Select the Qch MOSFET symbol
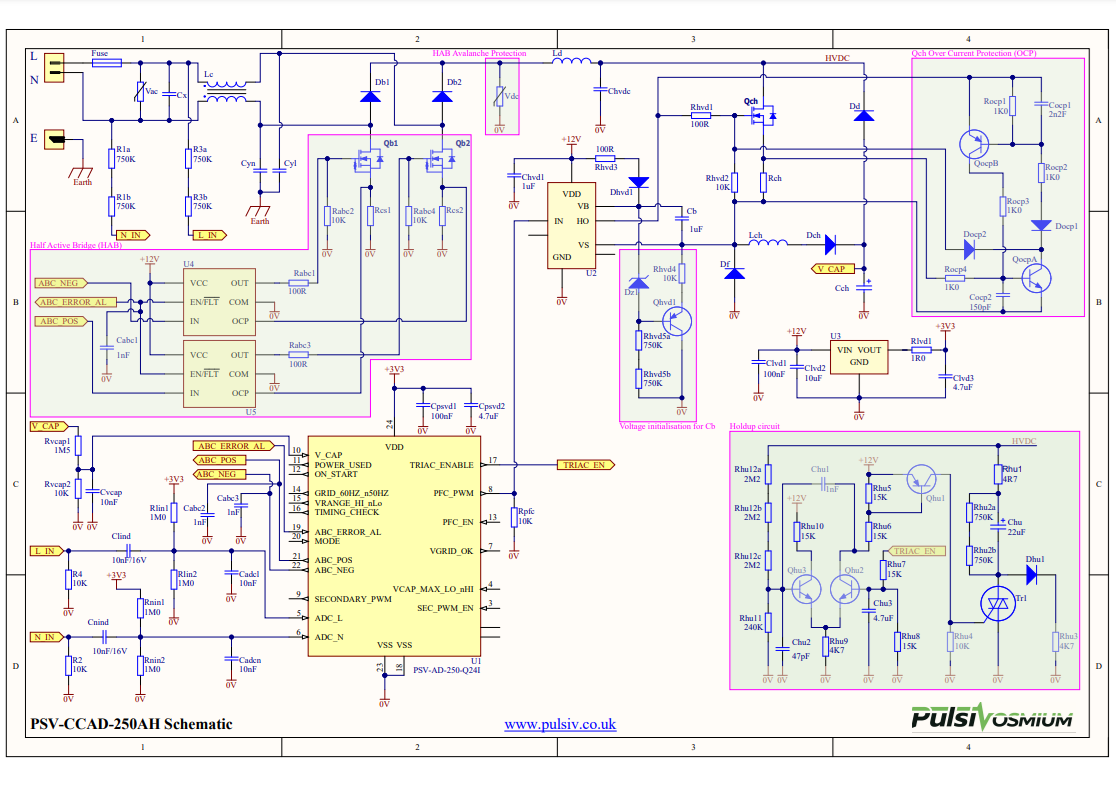The height and width of the screenshot is (789, 1116). pyautogui.click(x=763, y=115)
